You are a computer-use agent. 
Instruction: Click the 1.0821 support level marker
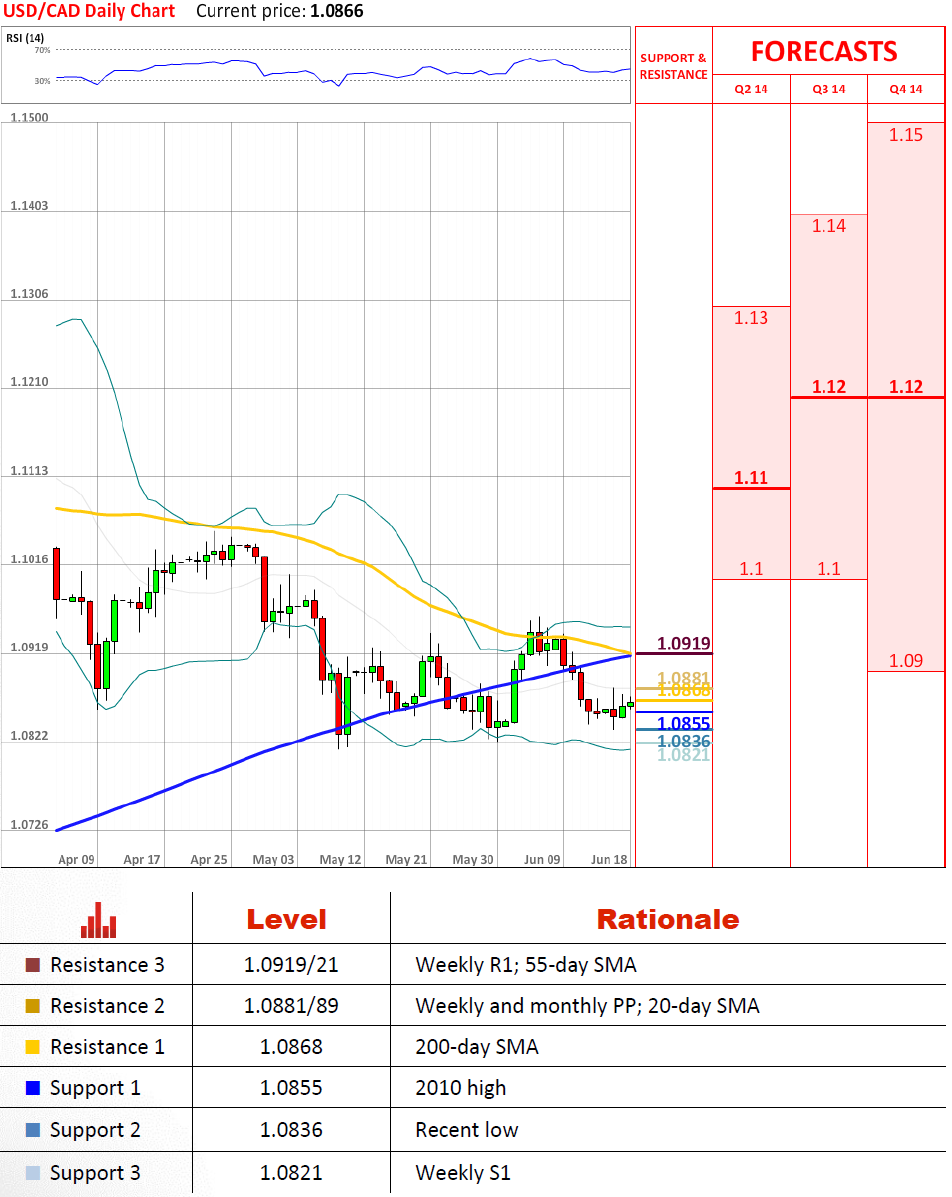pos(684,755)
